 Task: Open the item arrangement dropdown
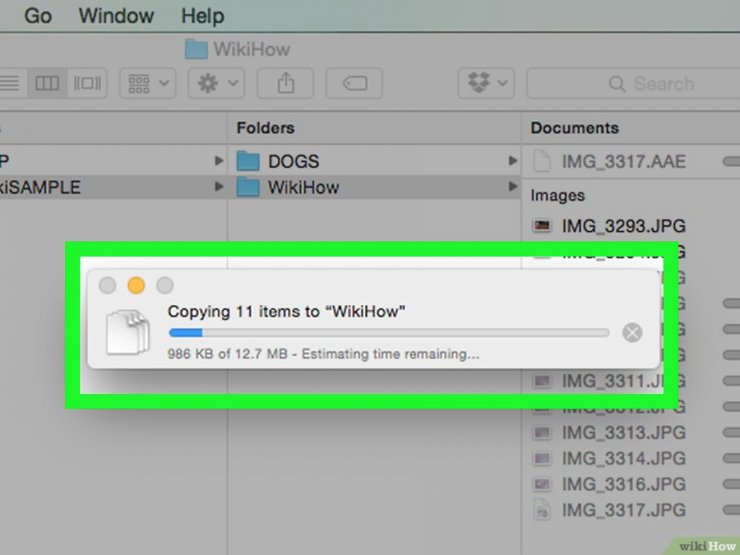[148, 84]
